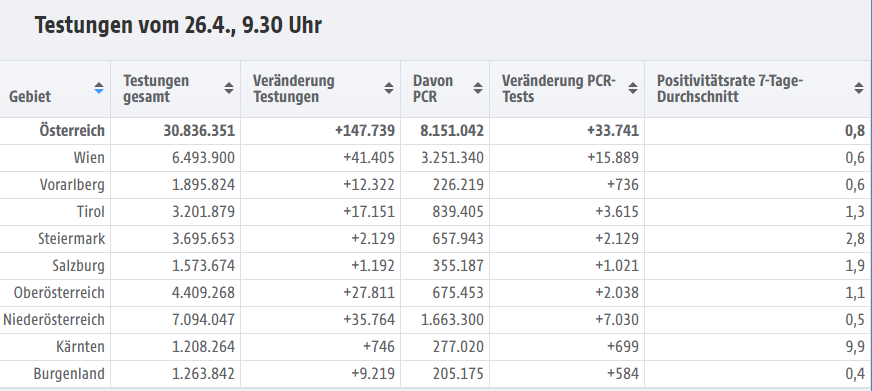Click the Niederösterreich row label
This screenshot has height=391, width=872.
point(54,320)
